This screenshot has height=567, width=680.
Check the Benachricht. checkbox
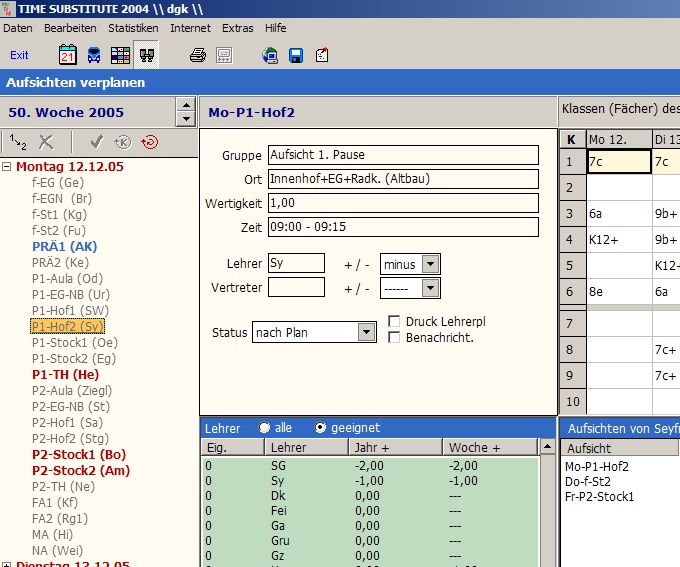tap(394, 338)
